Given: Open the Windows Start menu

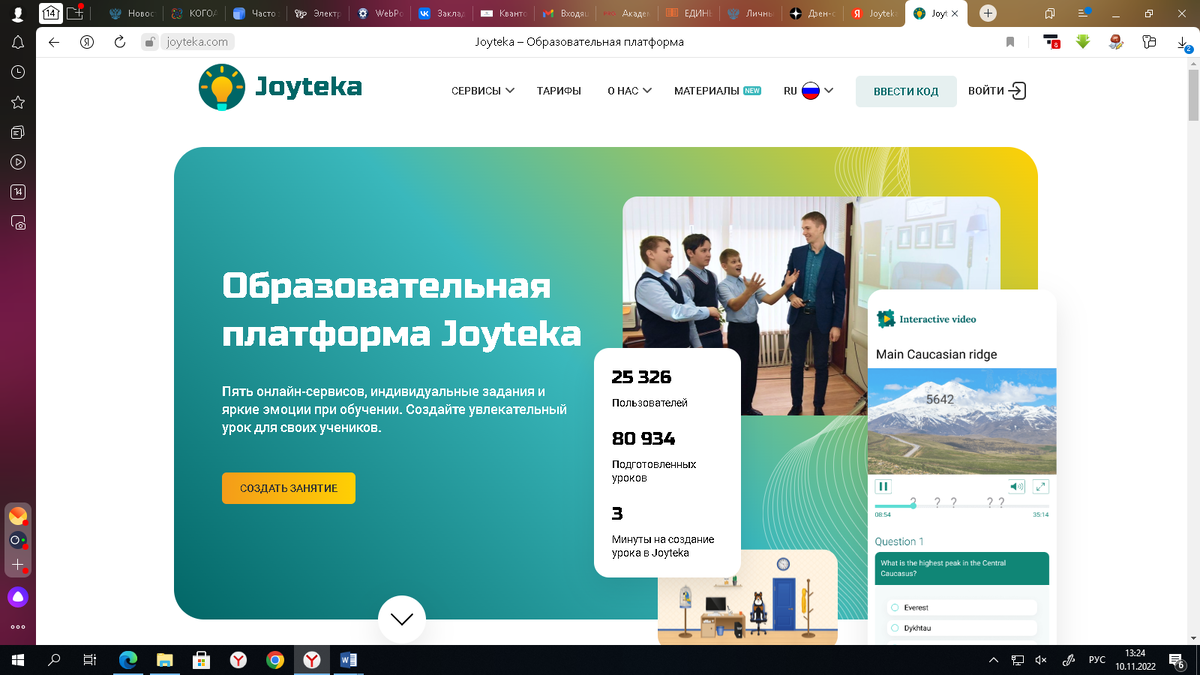Looking at the screenshot, I should pos(18,660).
